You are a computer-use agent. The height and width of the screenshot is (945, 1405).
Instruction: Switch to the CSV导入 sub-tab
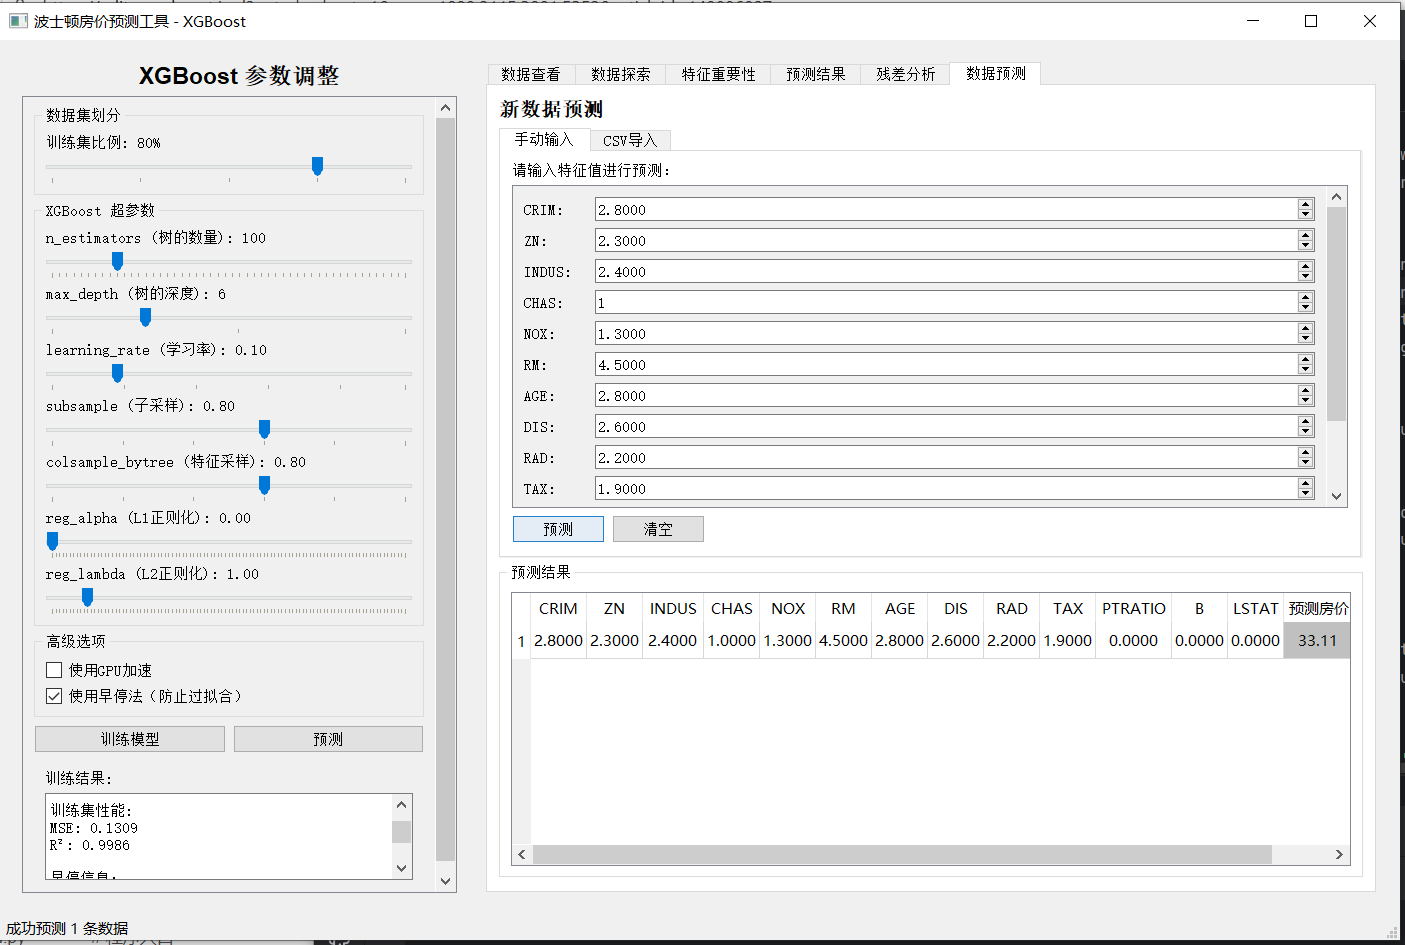pos(630,141)
